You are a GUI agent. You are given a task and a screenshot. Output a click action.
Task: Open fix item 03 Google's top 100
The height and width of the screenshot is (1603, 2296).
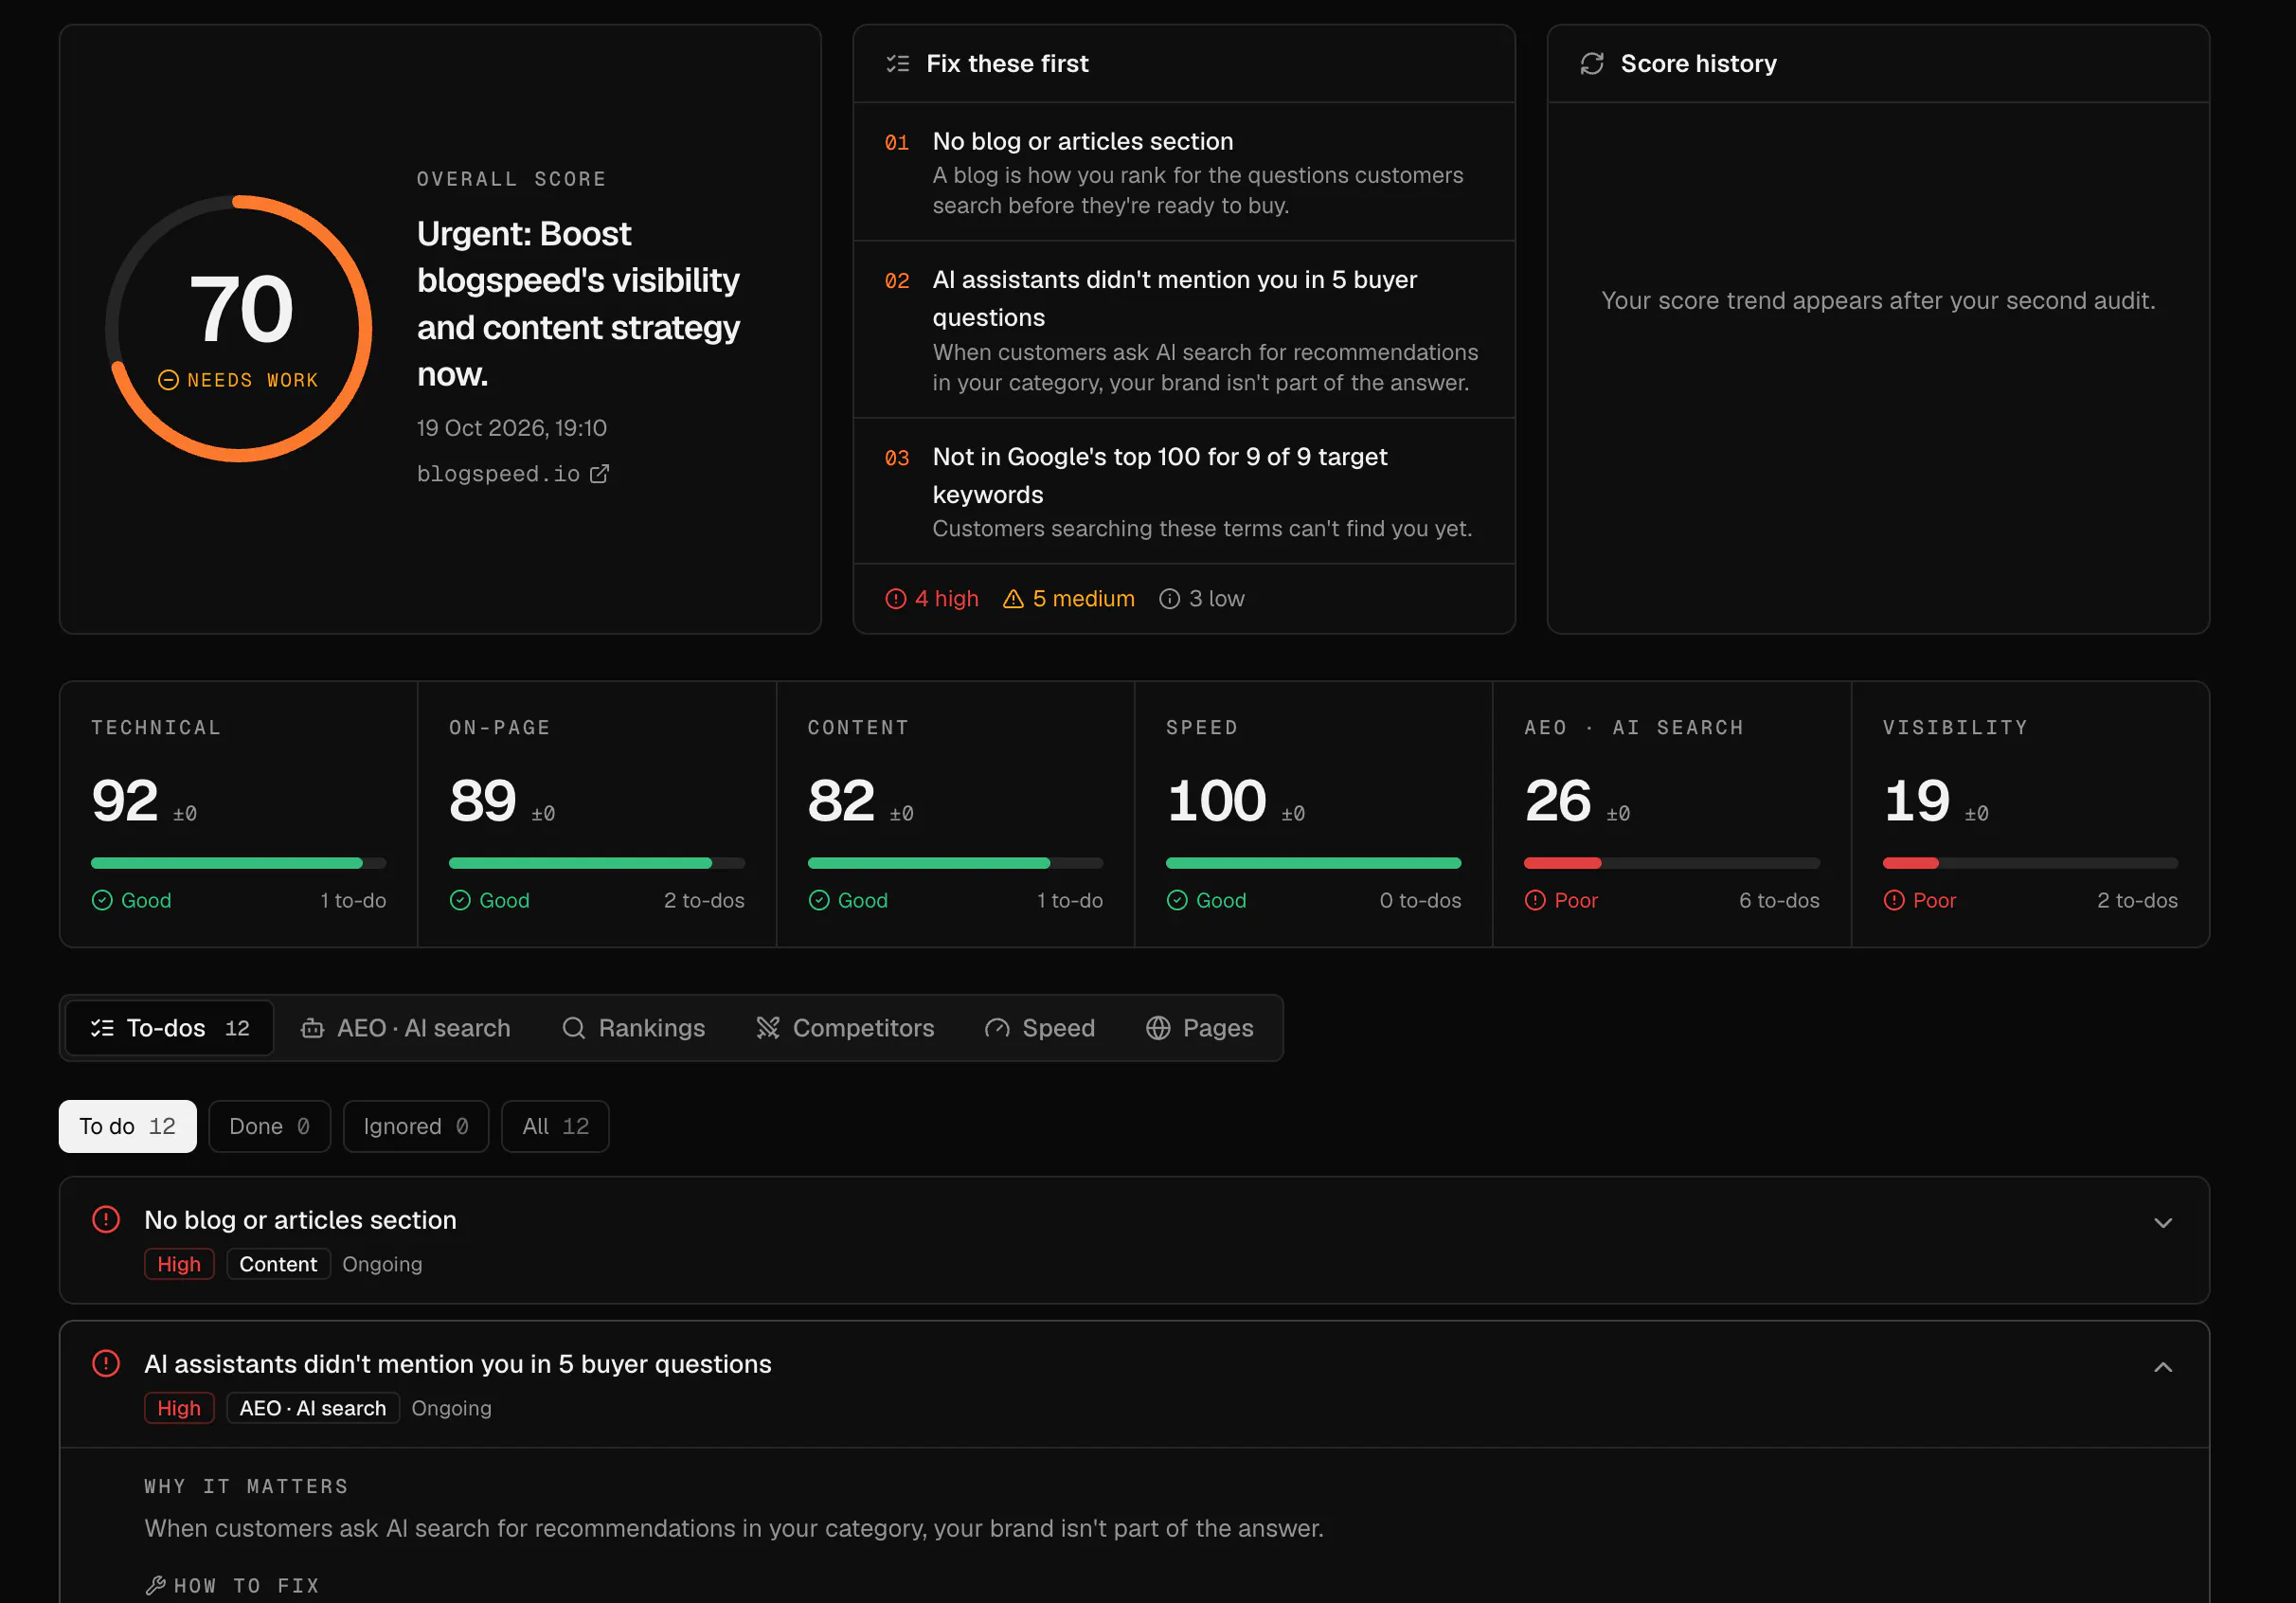1184,491
